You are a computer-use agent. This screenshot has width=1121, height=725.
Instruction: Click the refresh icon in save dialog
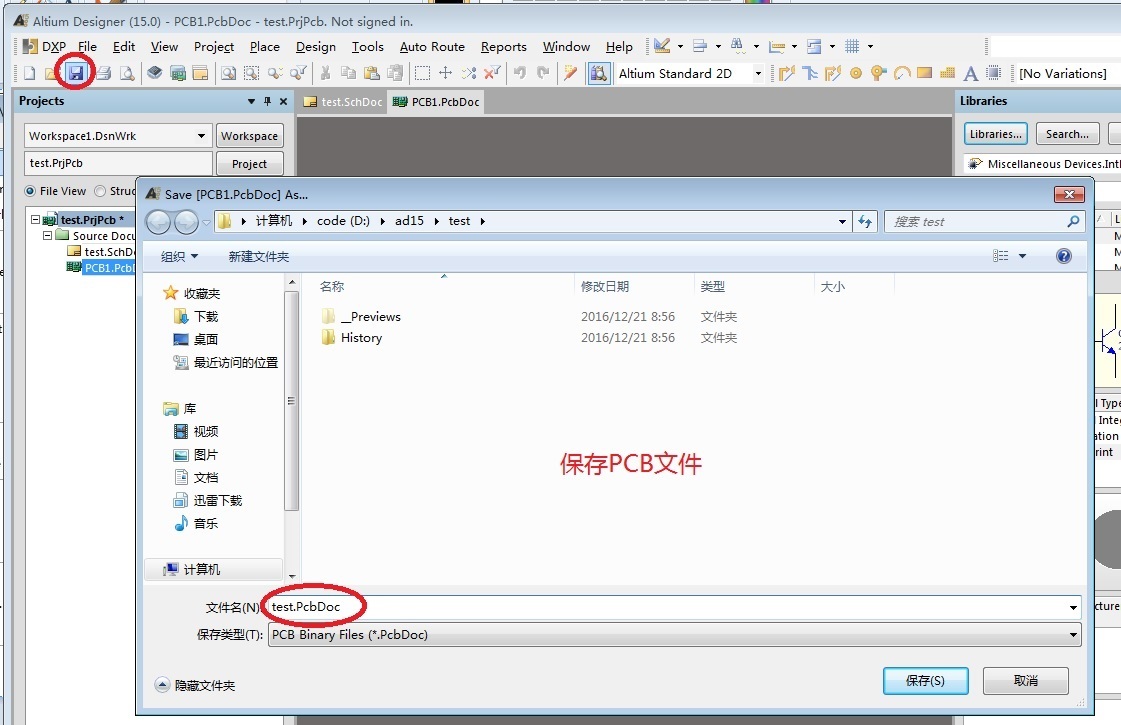point(865,222)
